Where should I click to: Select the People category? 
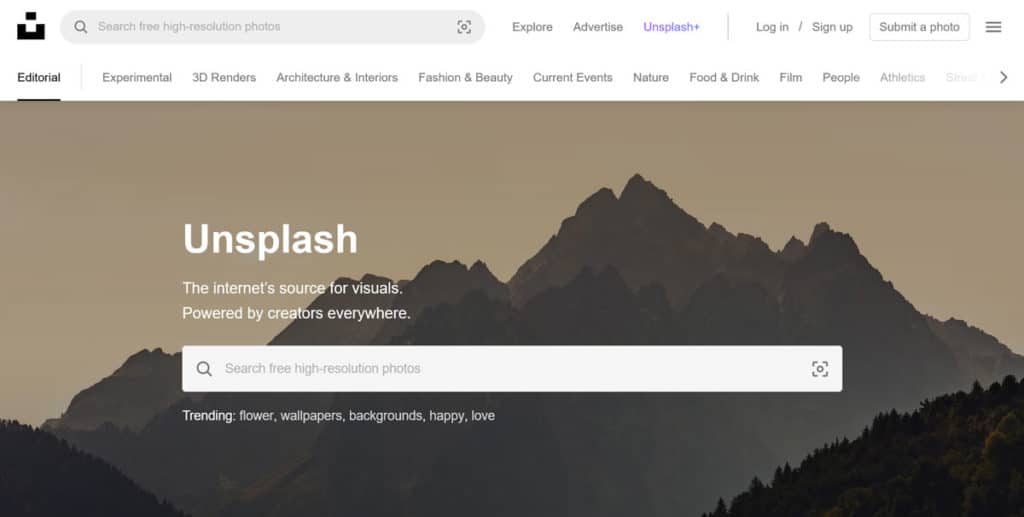click(841, 77)
